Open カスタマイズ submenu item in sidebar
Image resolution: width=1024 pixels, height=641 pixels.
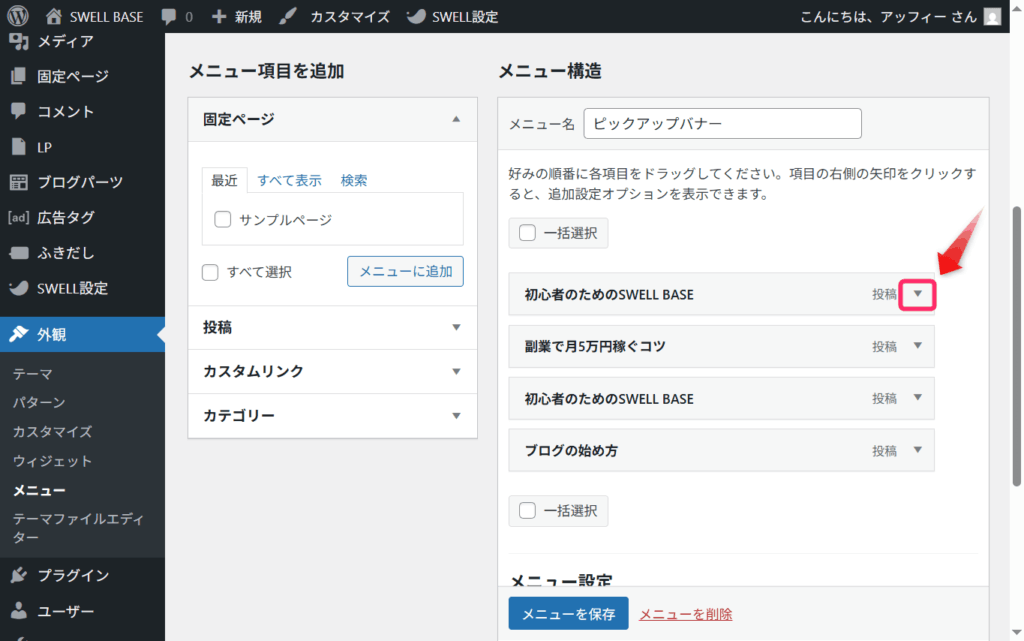coord(52,431)
